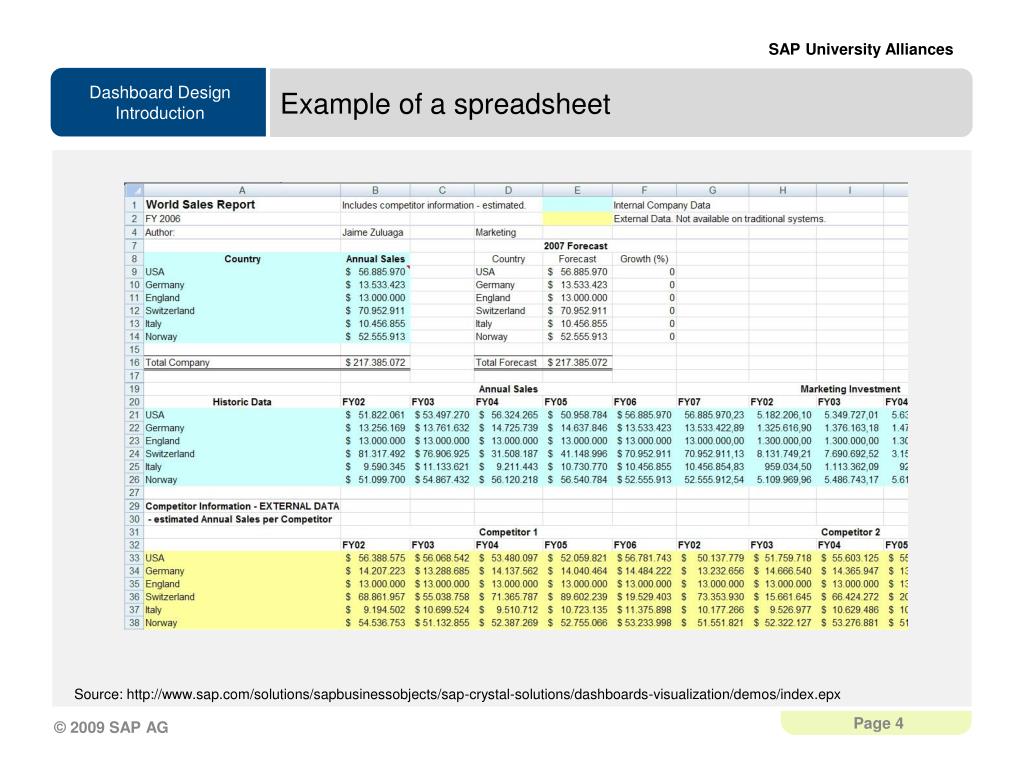1024x768 pixels.
Task: Click the SAP University Alliances header text
Action: 860,49
